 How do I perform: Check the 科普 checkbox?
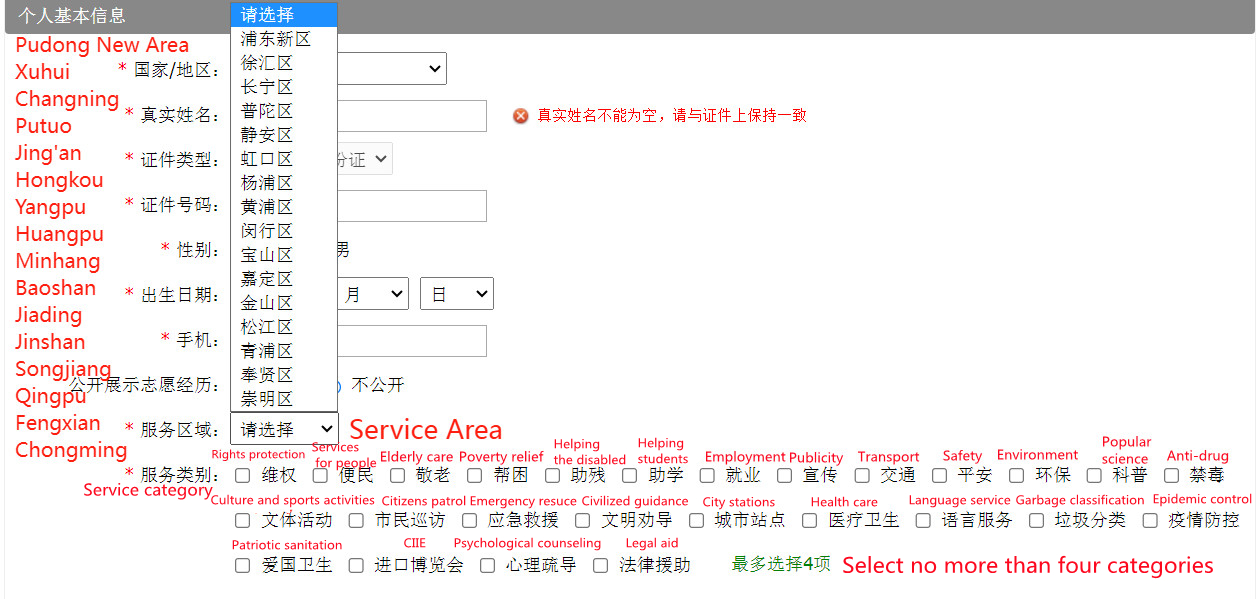1094,475
